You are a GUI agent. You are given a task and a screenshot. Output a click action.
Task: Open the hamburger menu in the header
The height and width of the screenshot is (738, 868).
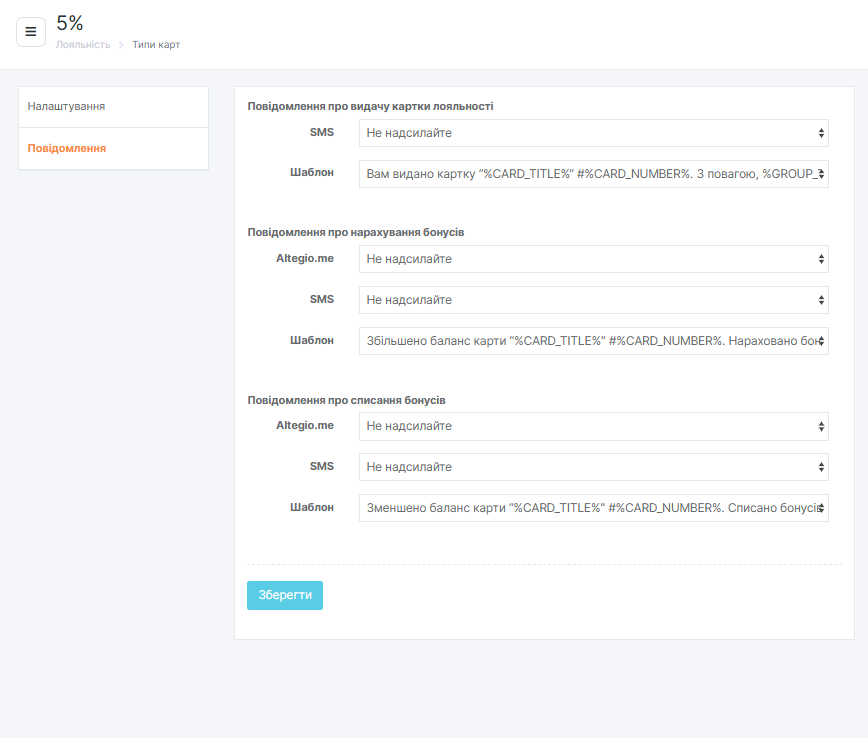31,31
